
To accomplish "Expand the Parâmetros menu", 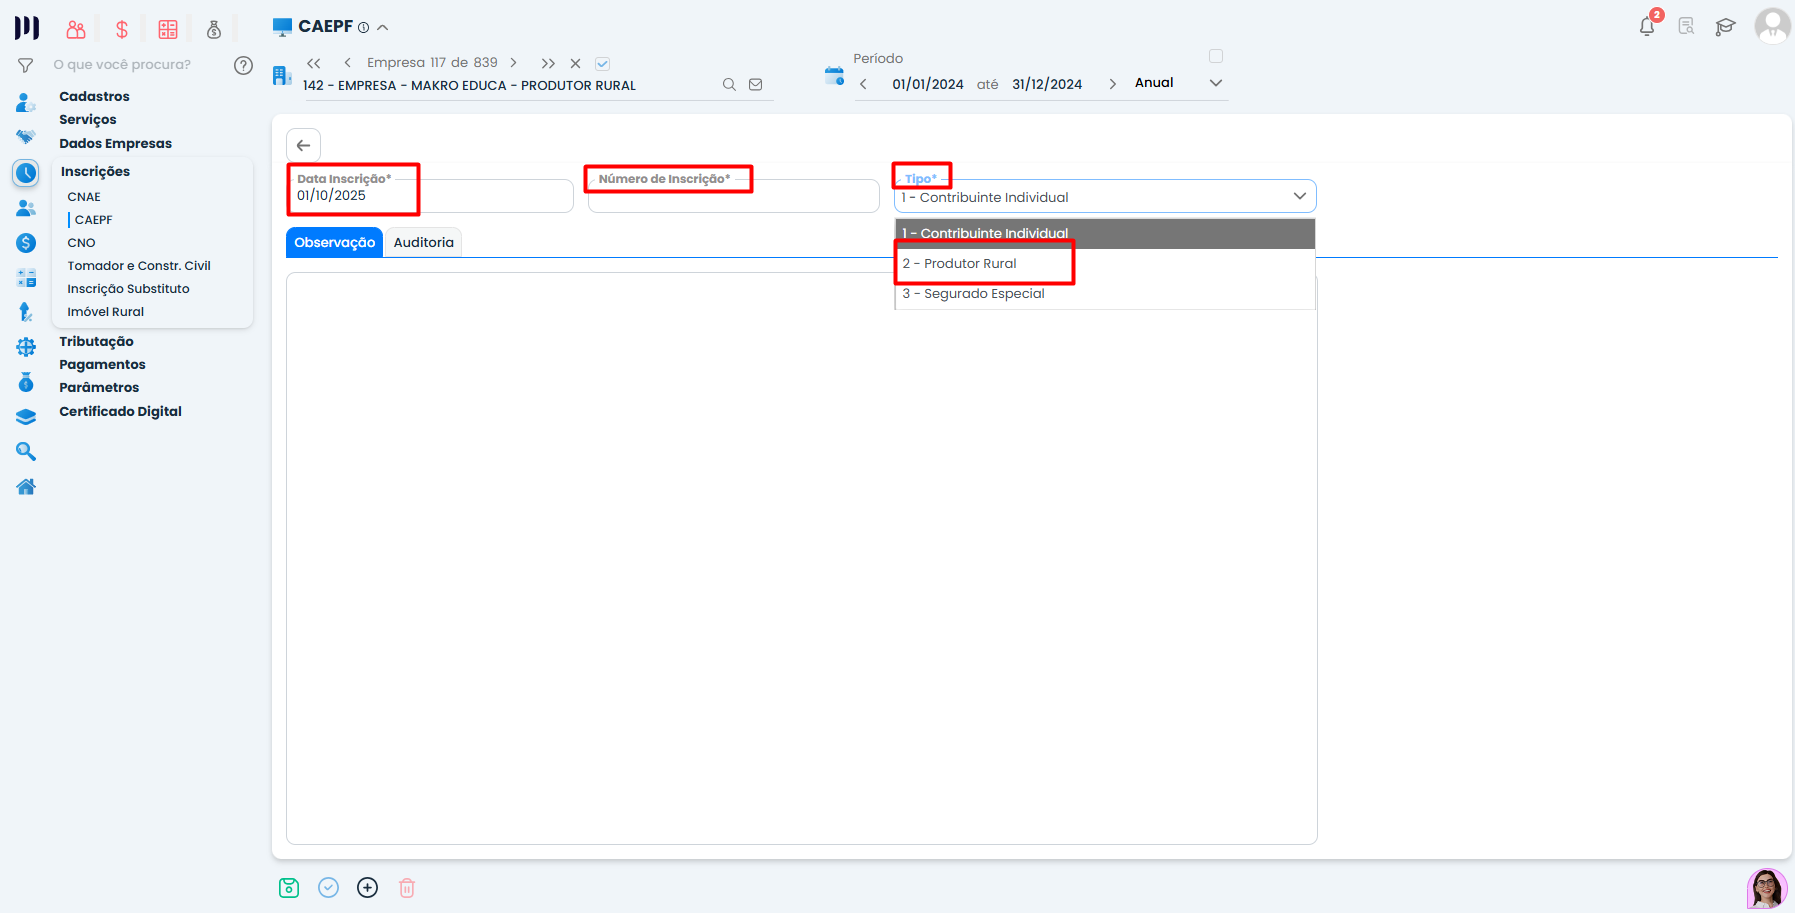I will coord(99,387).
